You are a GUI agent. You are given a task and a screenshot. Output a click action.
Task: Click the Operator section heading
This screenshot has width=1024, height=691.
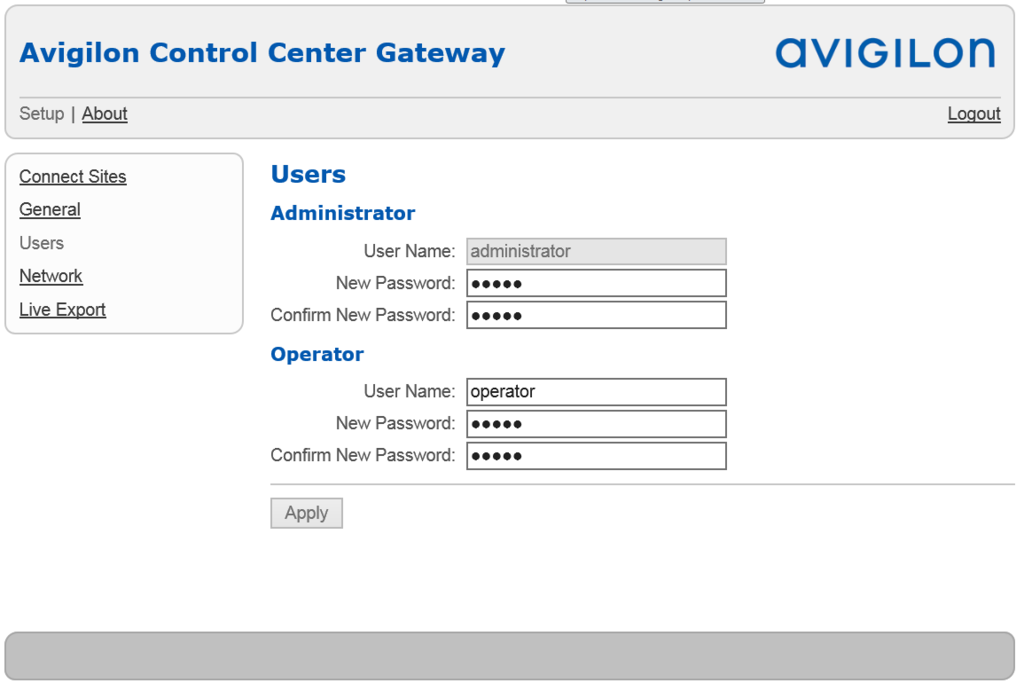pyautogui.click(x=317, y=354)
